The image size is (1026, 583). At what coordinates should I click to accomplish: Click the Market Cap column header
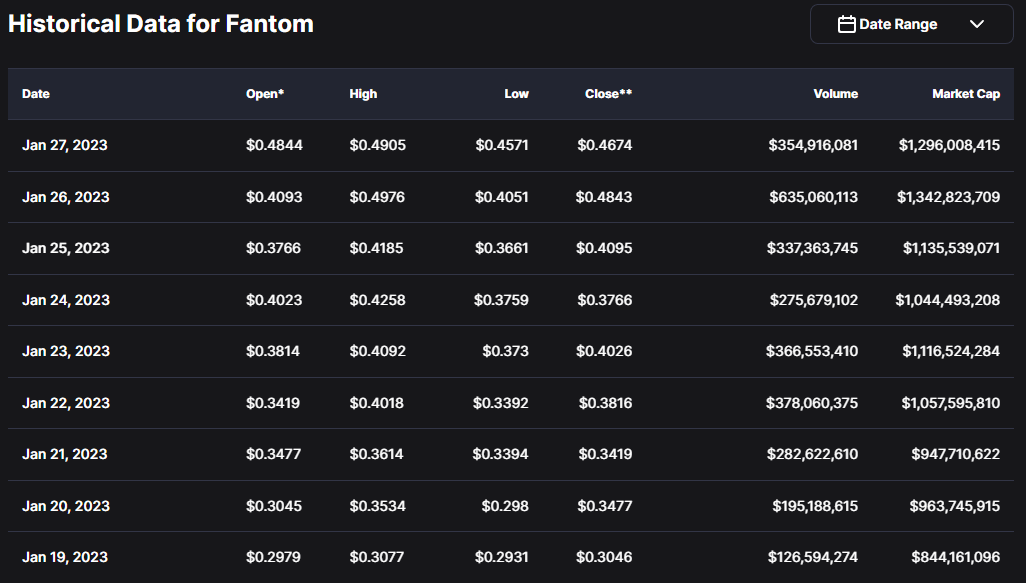(x=965, y=94)
